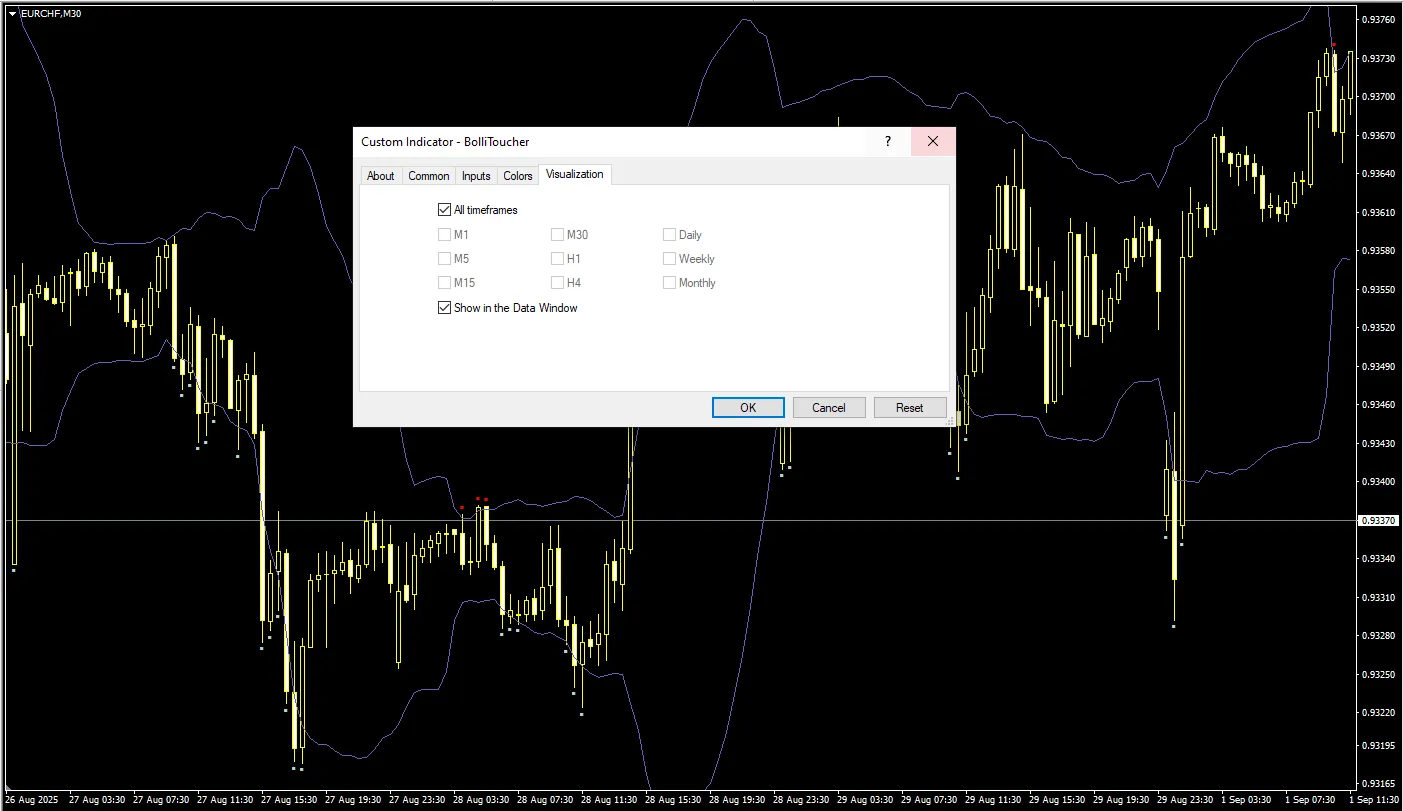
Task: Click the highlighted 0.93370 price label
Action: point(1379,521)
